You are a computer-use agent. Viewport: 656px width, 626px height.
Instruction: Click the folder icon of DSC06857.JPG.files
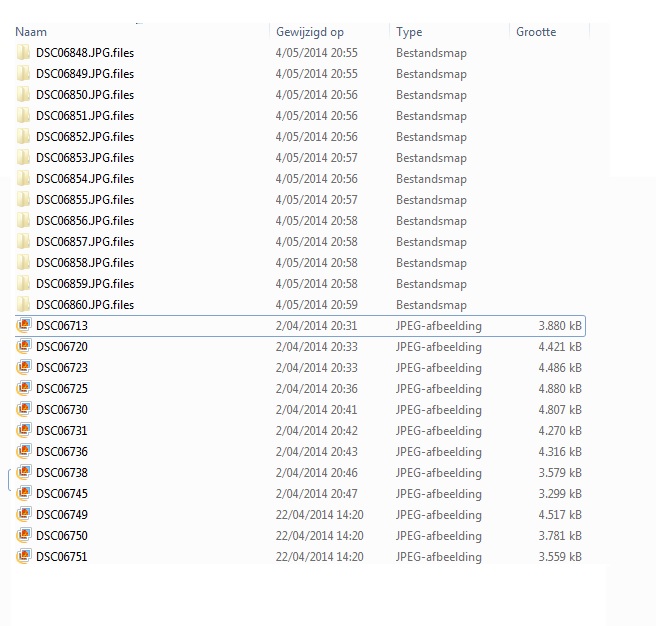point(23,241)
